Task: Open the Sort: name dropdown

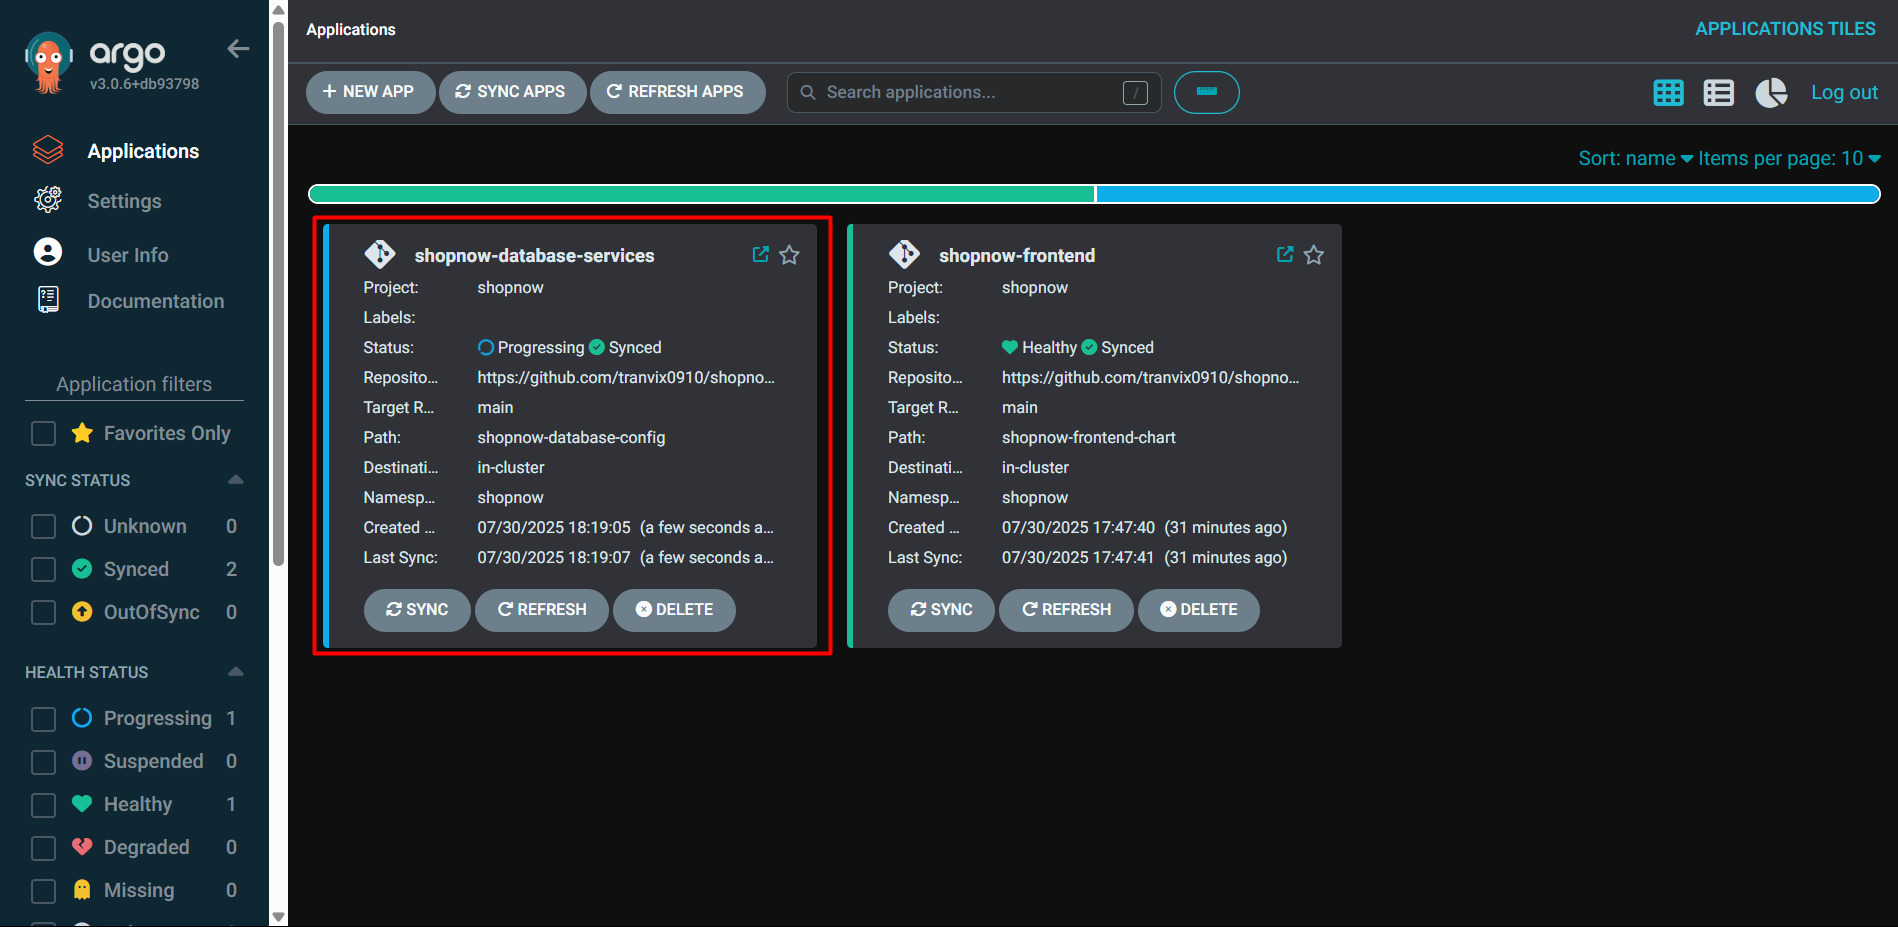Action: [1634, 159]
